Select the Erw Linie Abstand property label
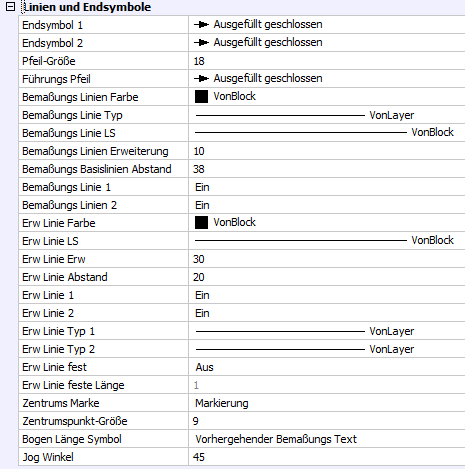 65,277
